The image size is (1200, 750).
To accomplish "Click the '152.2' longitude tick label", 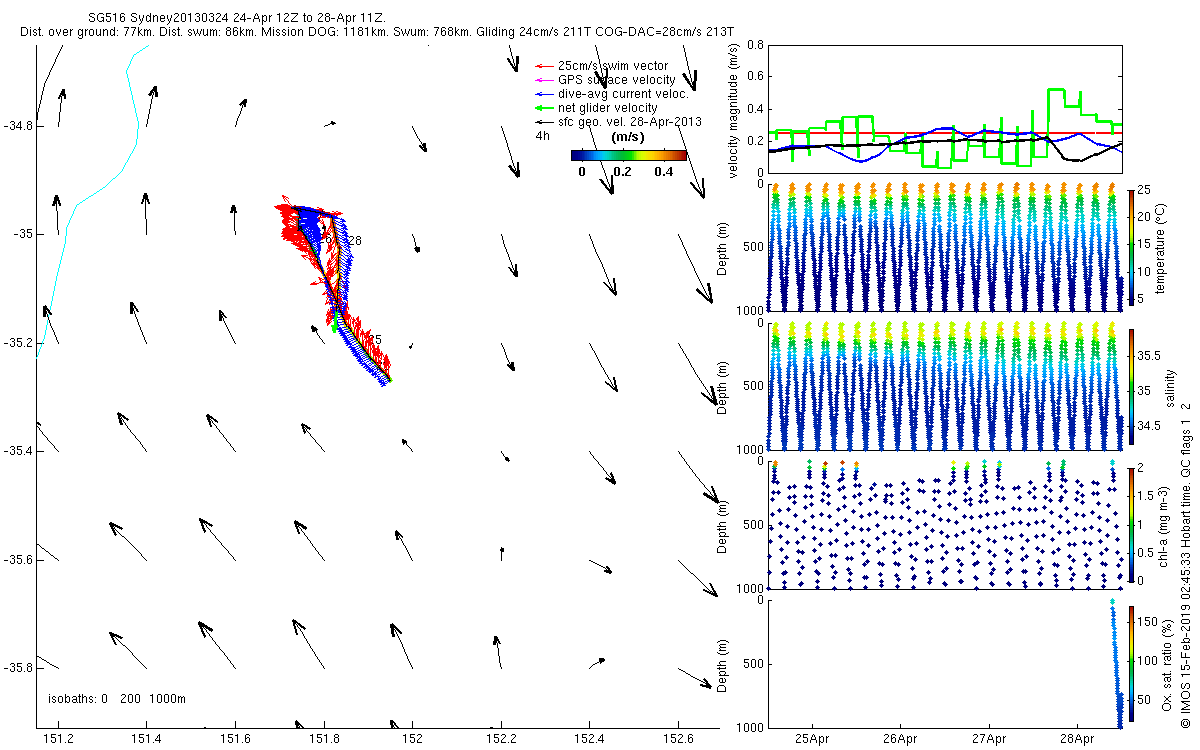I will pyautogui.click(x=501, y=739).
